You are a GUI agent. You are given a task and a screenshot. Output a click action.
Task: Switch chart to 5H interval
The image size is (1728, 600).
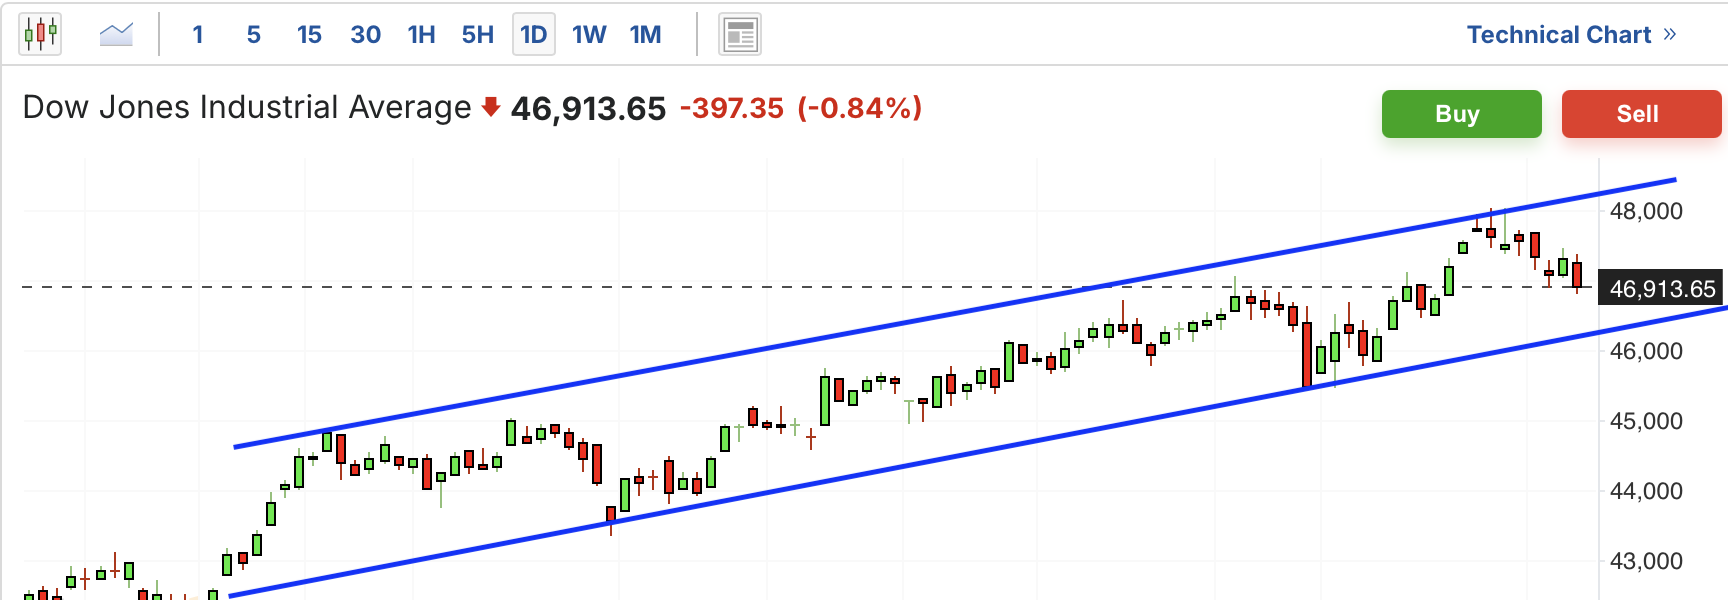(x=477, y=35)
